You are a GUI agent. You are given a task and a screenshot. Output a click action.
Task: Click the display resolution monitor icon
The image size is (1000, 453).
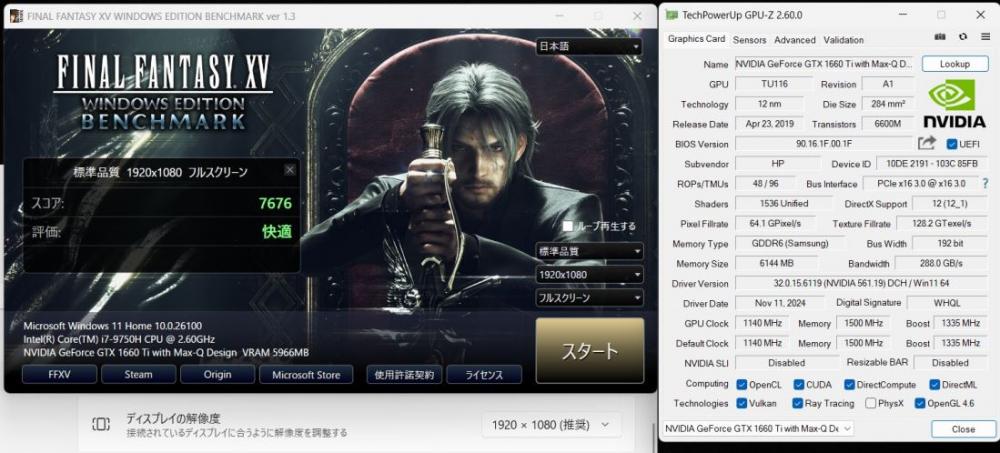pyautogui.click(x=101, y=424)
